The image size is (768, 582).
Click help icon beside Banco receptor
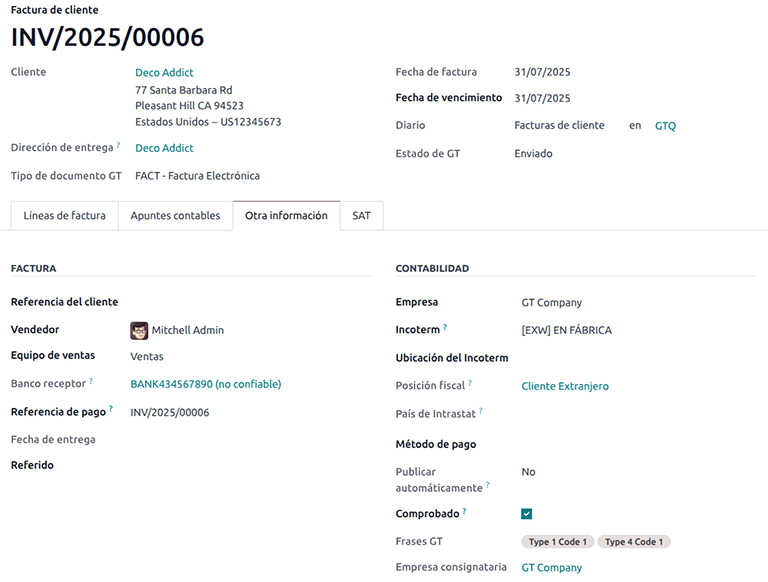[x=91, y=381]
